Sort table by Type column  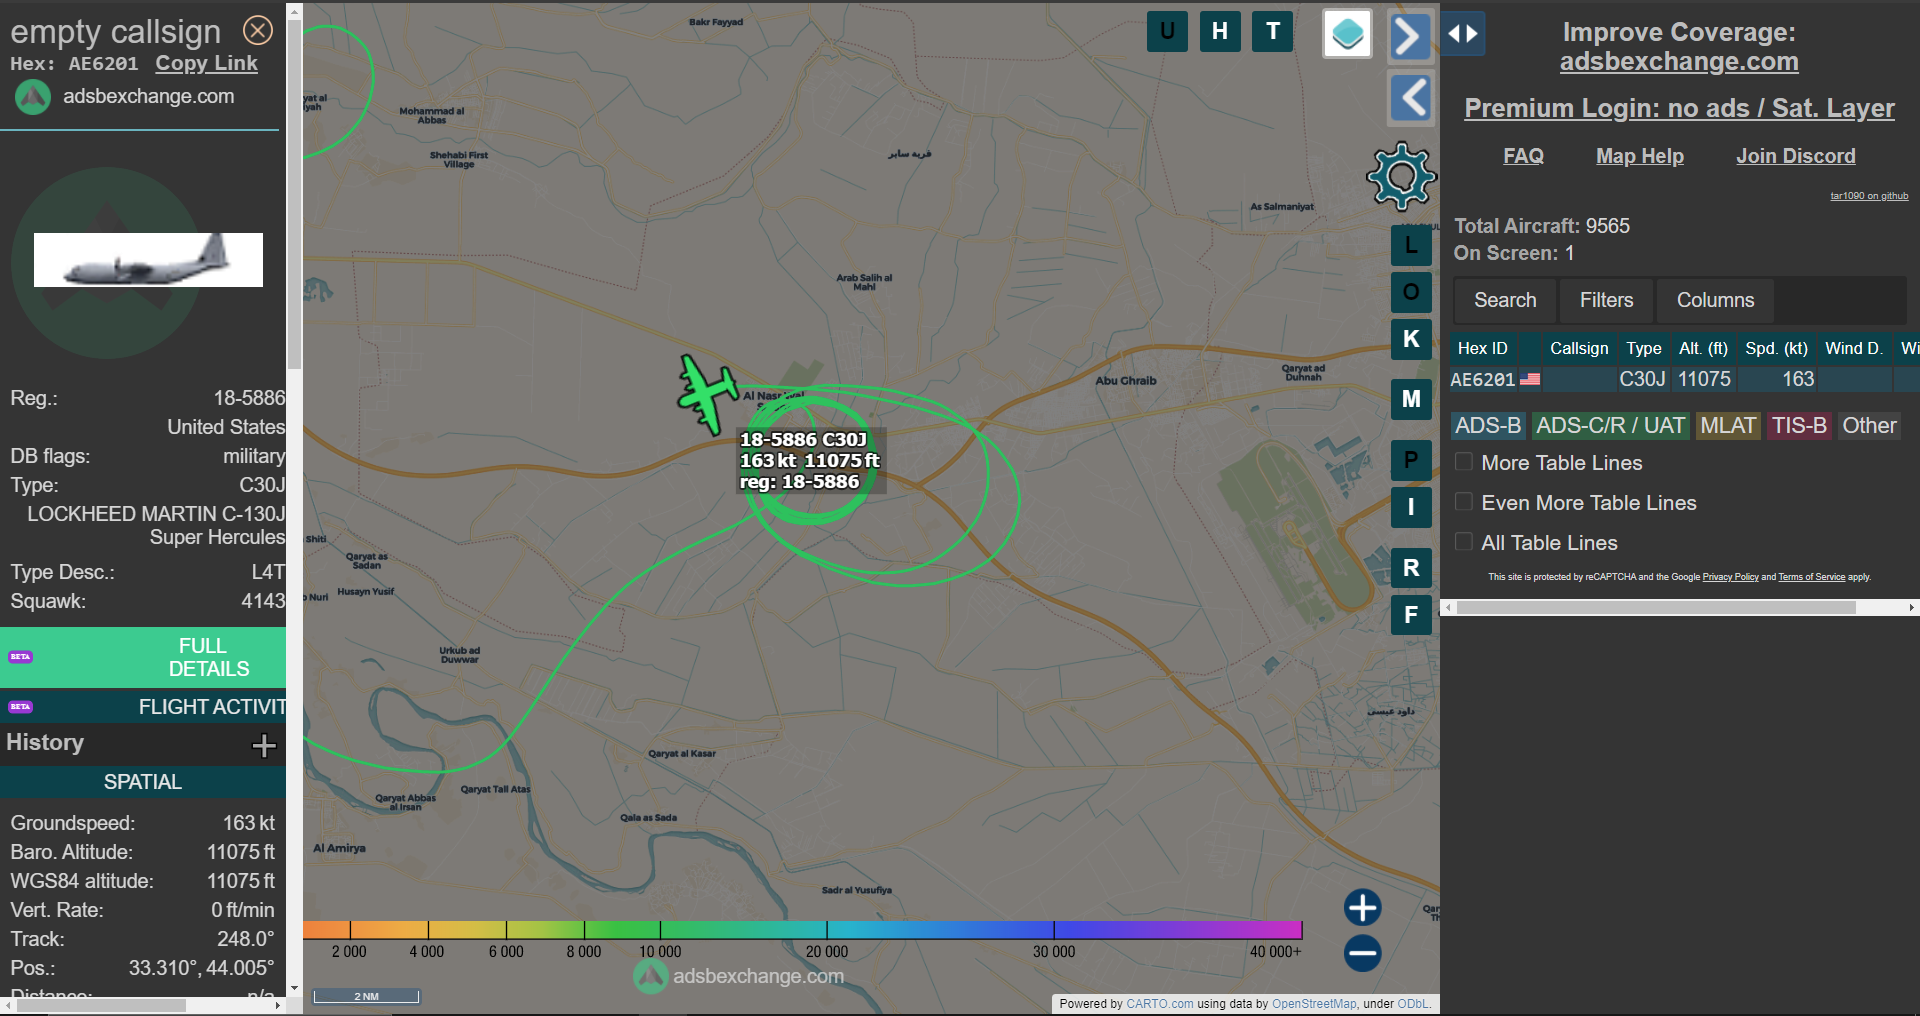(x=1643, y=348)
